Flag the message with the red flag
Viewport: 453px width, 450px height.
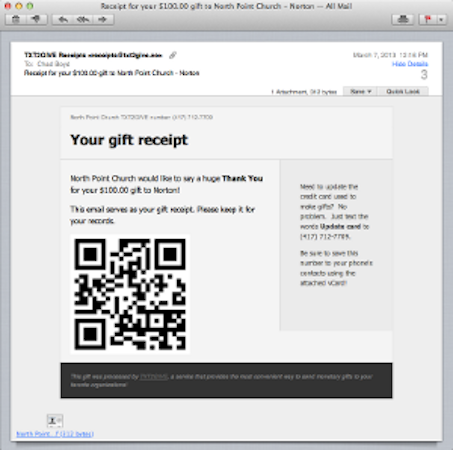427,19
